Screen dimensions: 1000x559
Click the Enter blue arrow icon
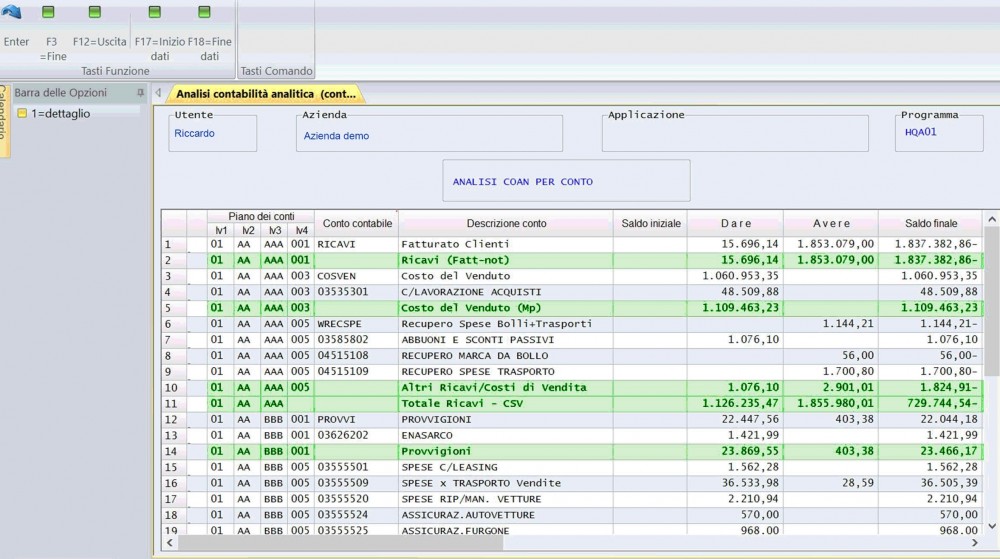[12, 12]
